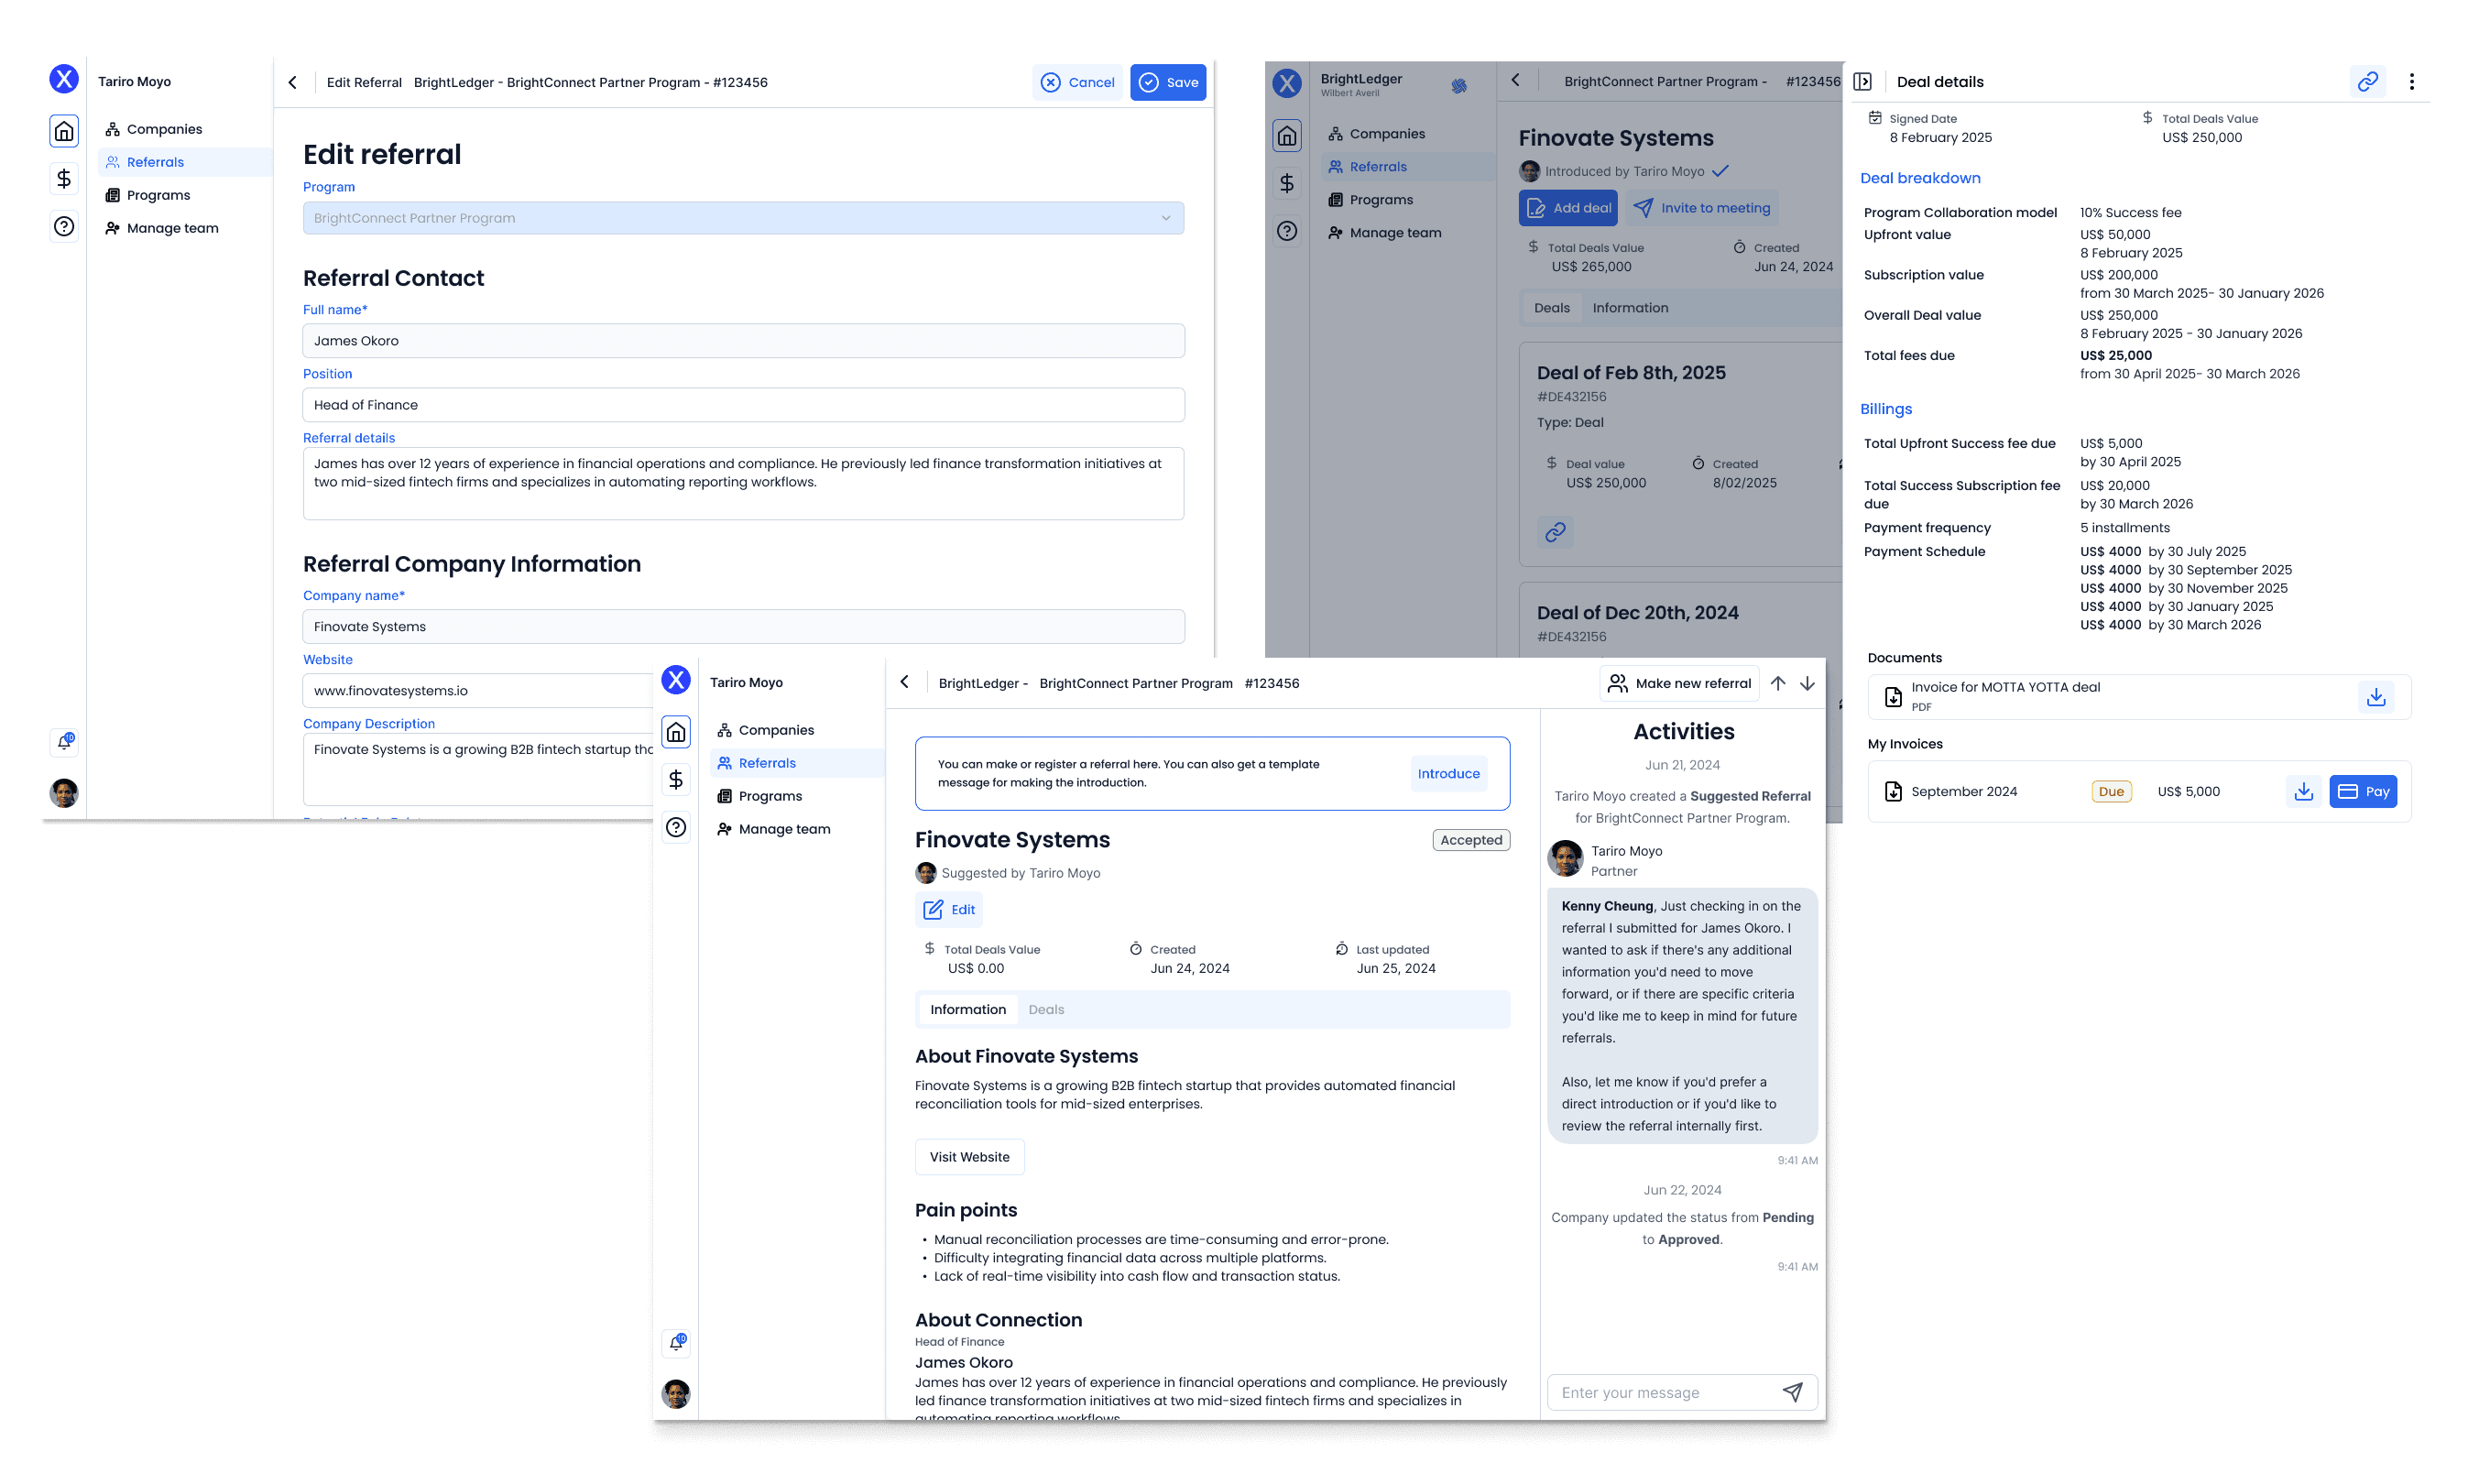Go to the previous referral with the up arrow

(x=1778, y=683)
